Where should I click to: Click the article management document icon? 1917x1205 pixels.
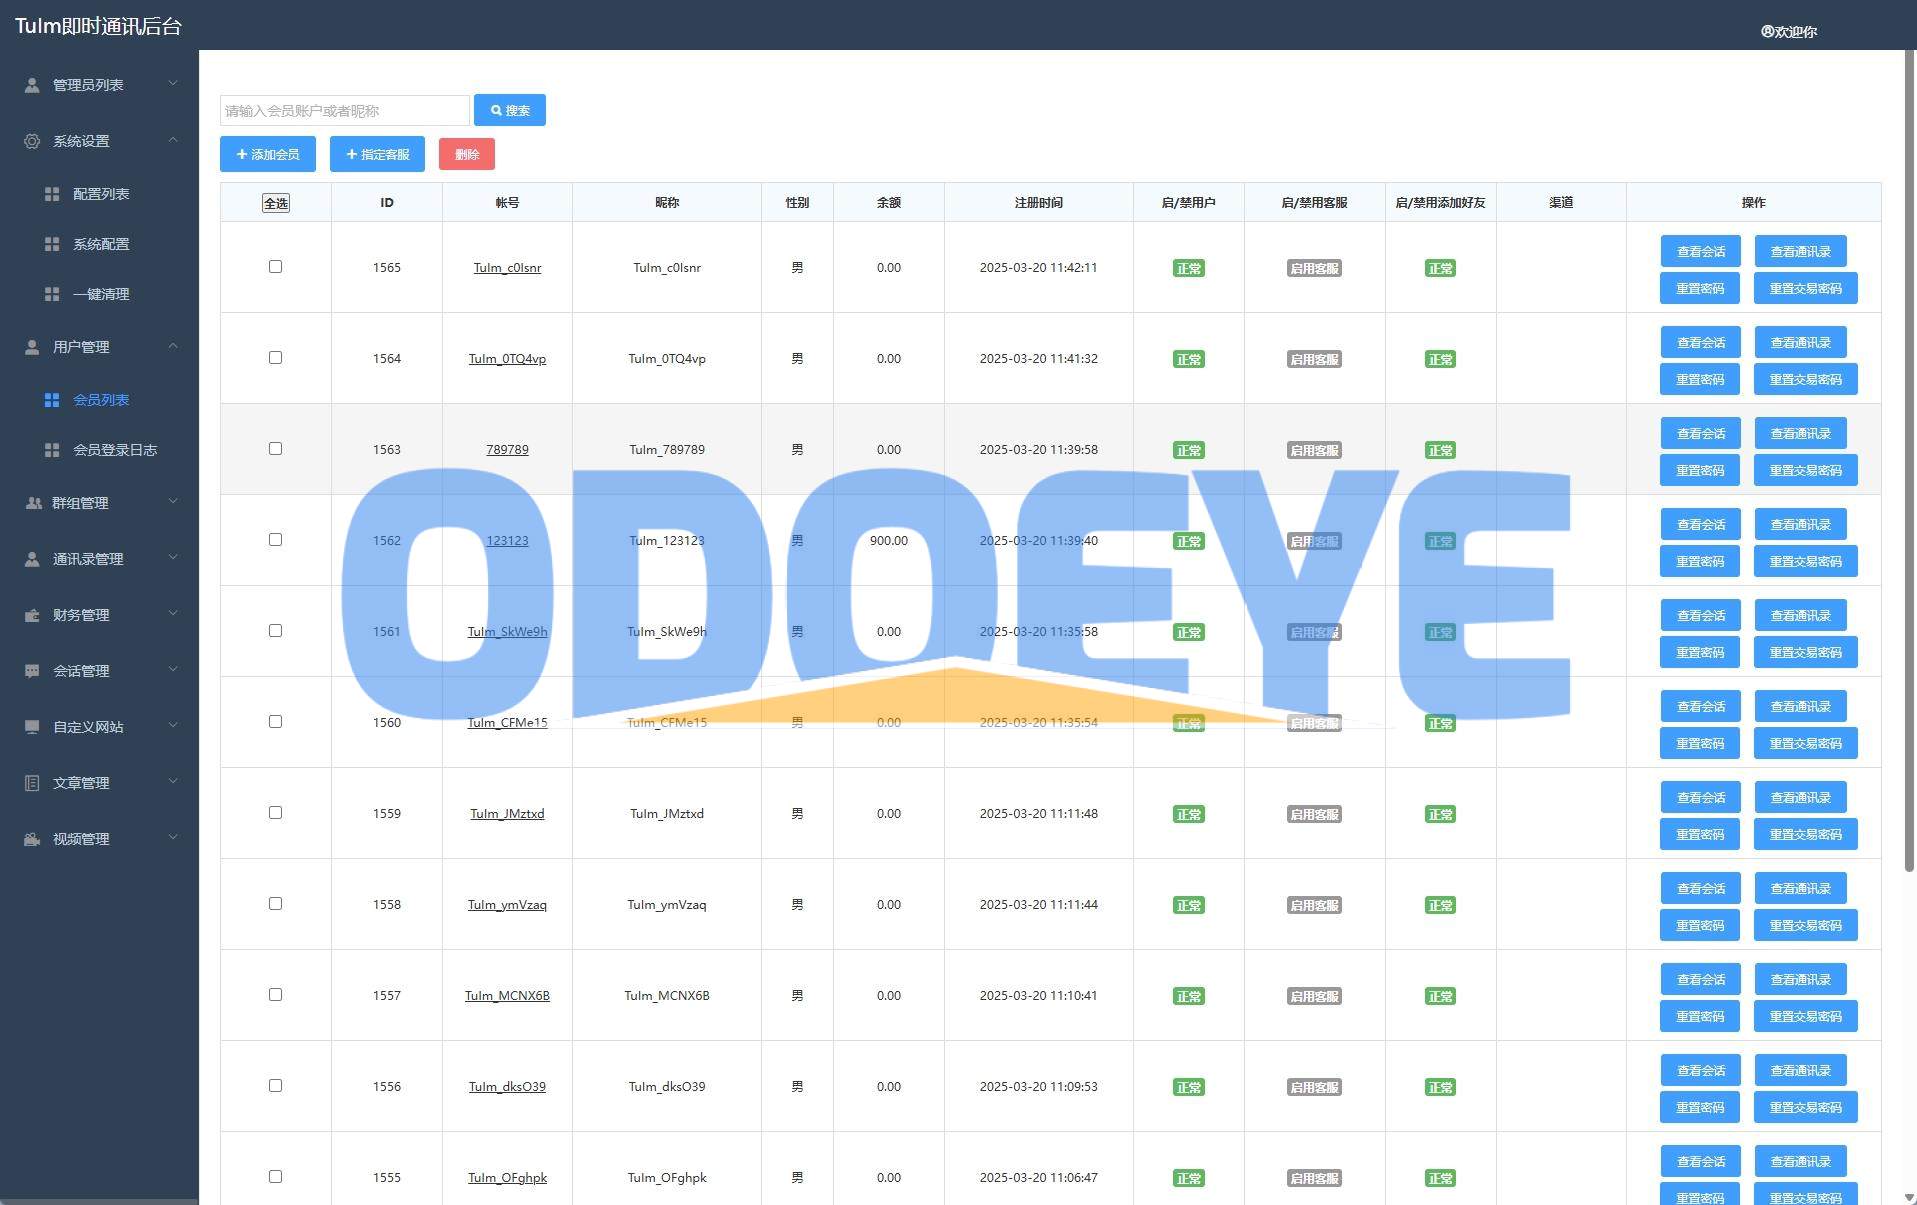(x=32, y=783)
